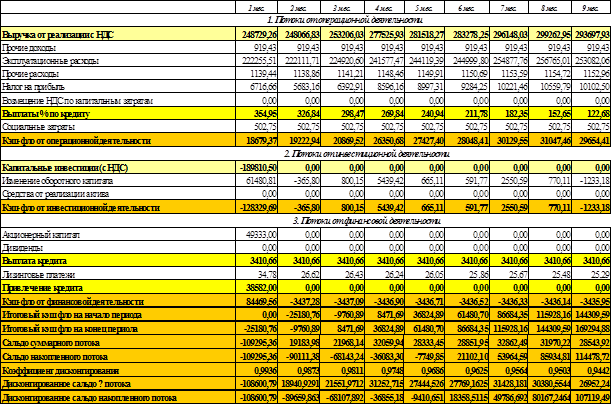Select the 'Выручка от реализации с НДС' row label
The height and width of the screenshot is (405, 611).
click(x=60, y=33)
